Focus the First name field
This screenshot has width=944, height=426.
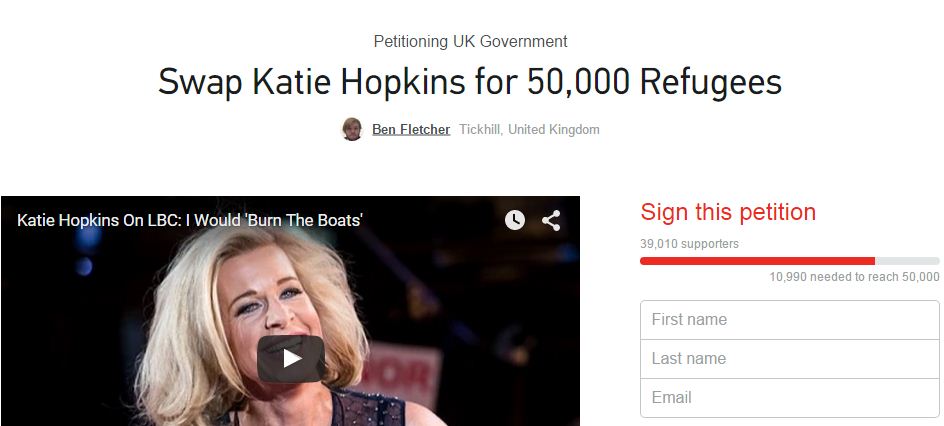pos(789,320)
